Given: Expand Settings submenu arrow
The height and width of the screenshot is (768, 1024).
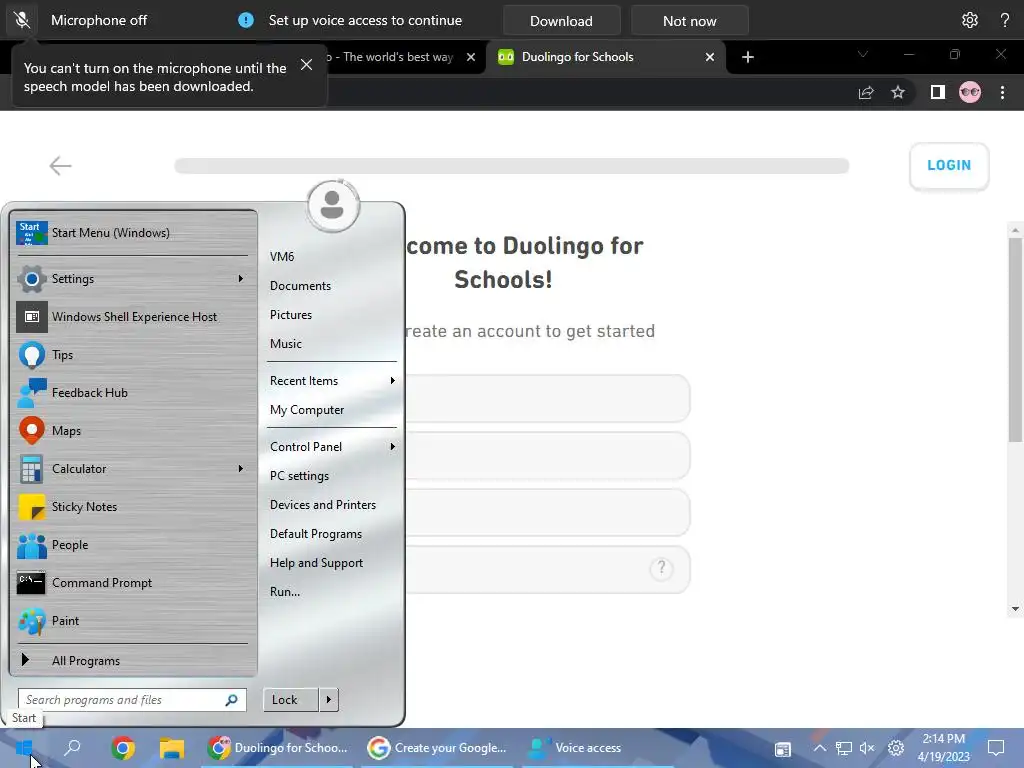Looking at the screenshot, I should point(240,279).
